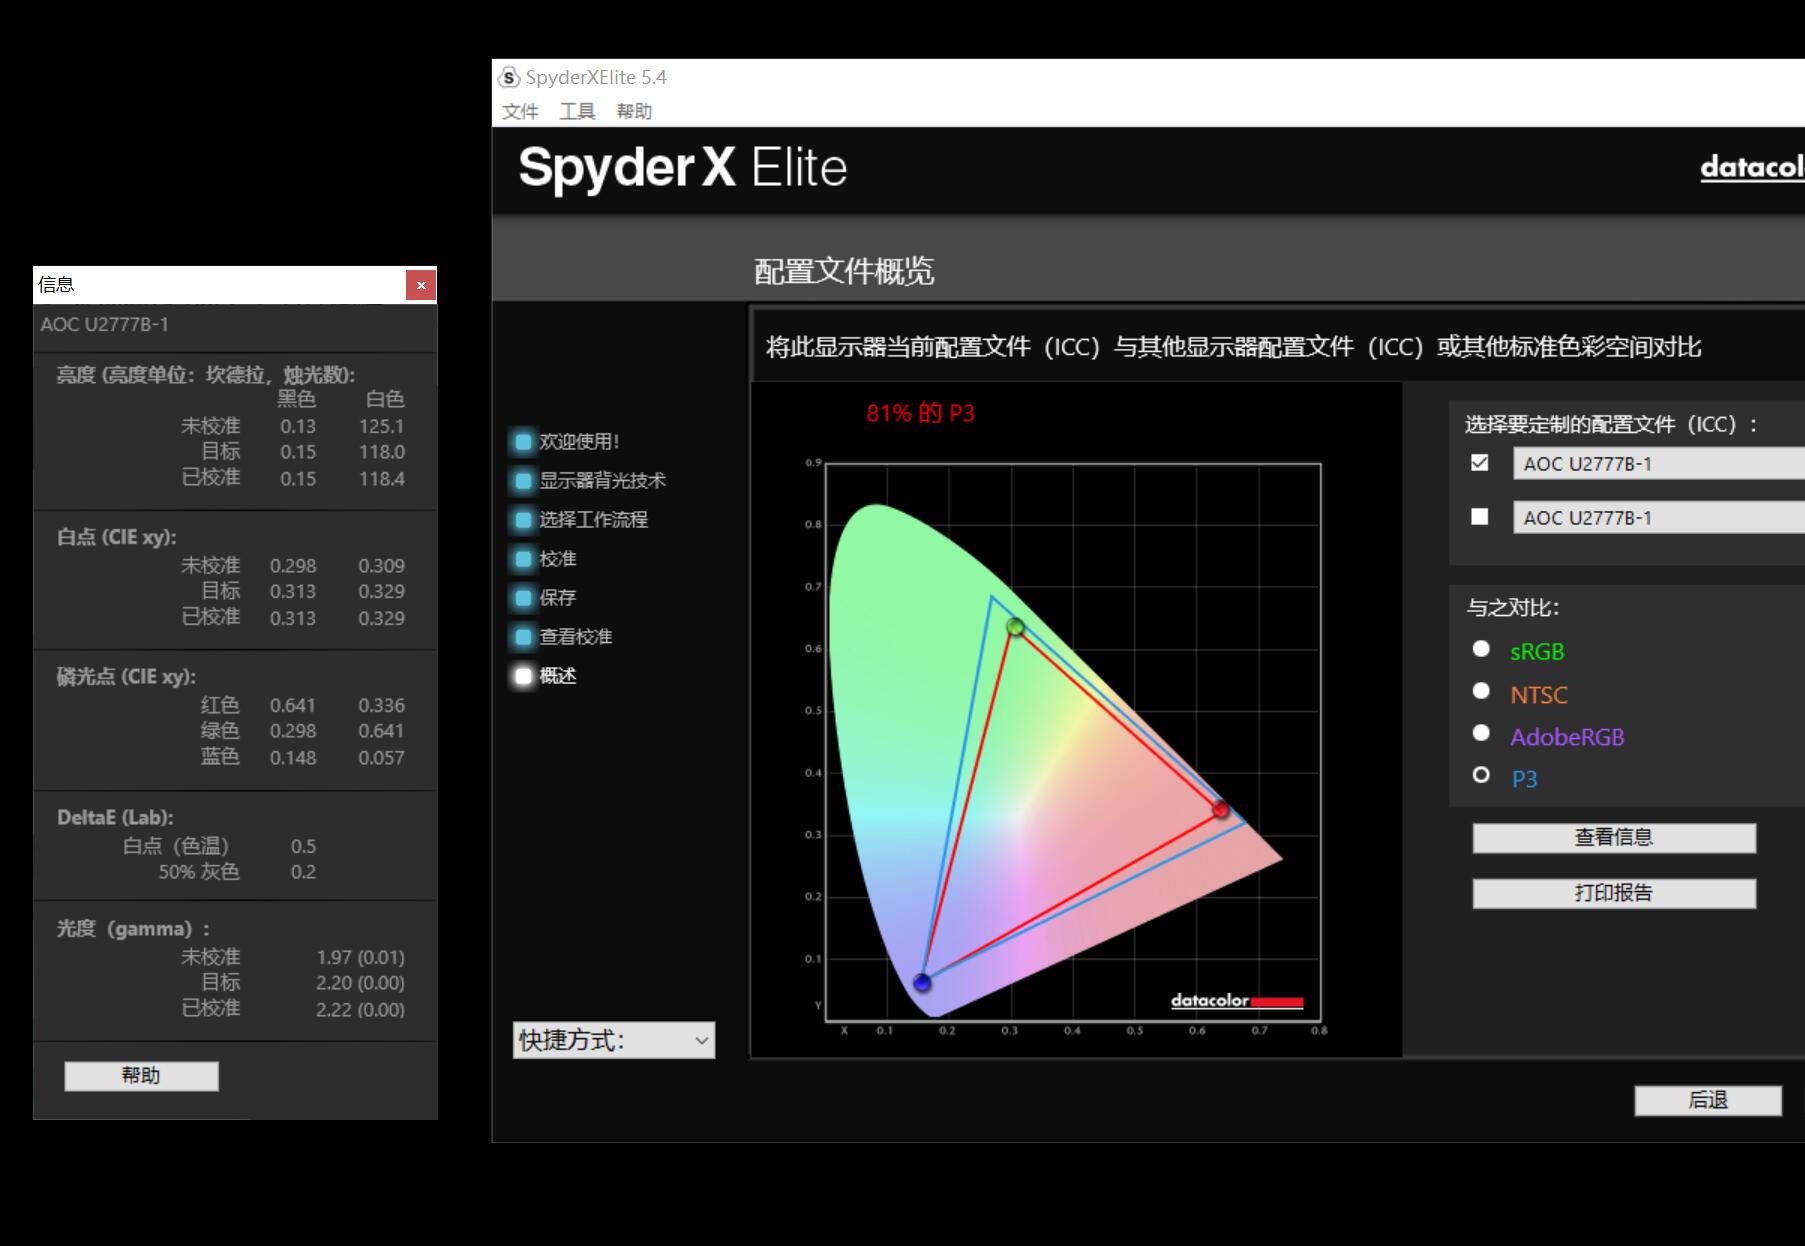The image size is (1805, 1246).
Task: Click the 查看校准 step indicator icon
Action: coord(522,636)
